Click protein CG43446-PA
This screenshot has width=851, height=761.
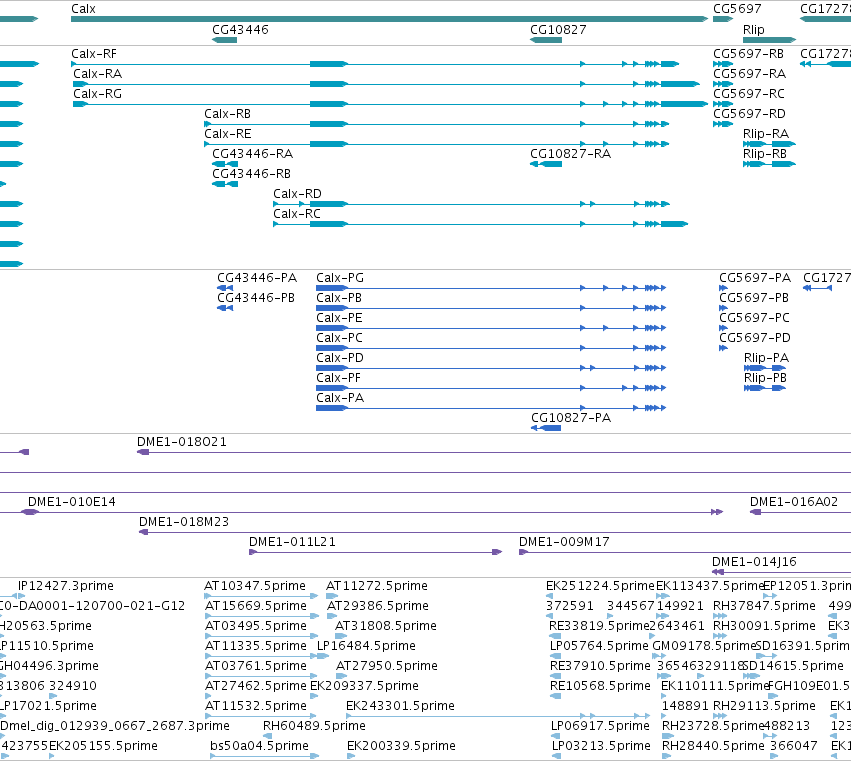257,278
